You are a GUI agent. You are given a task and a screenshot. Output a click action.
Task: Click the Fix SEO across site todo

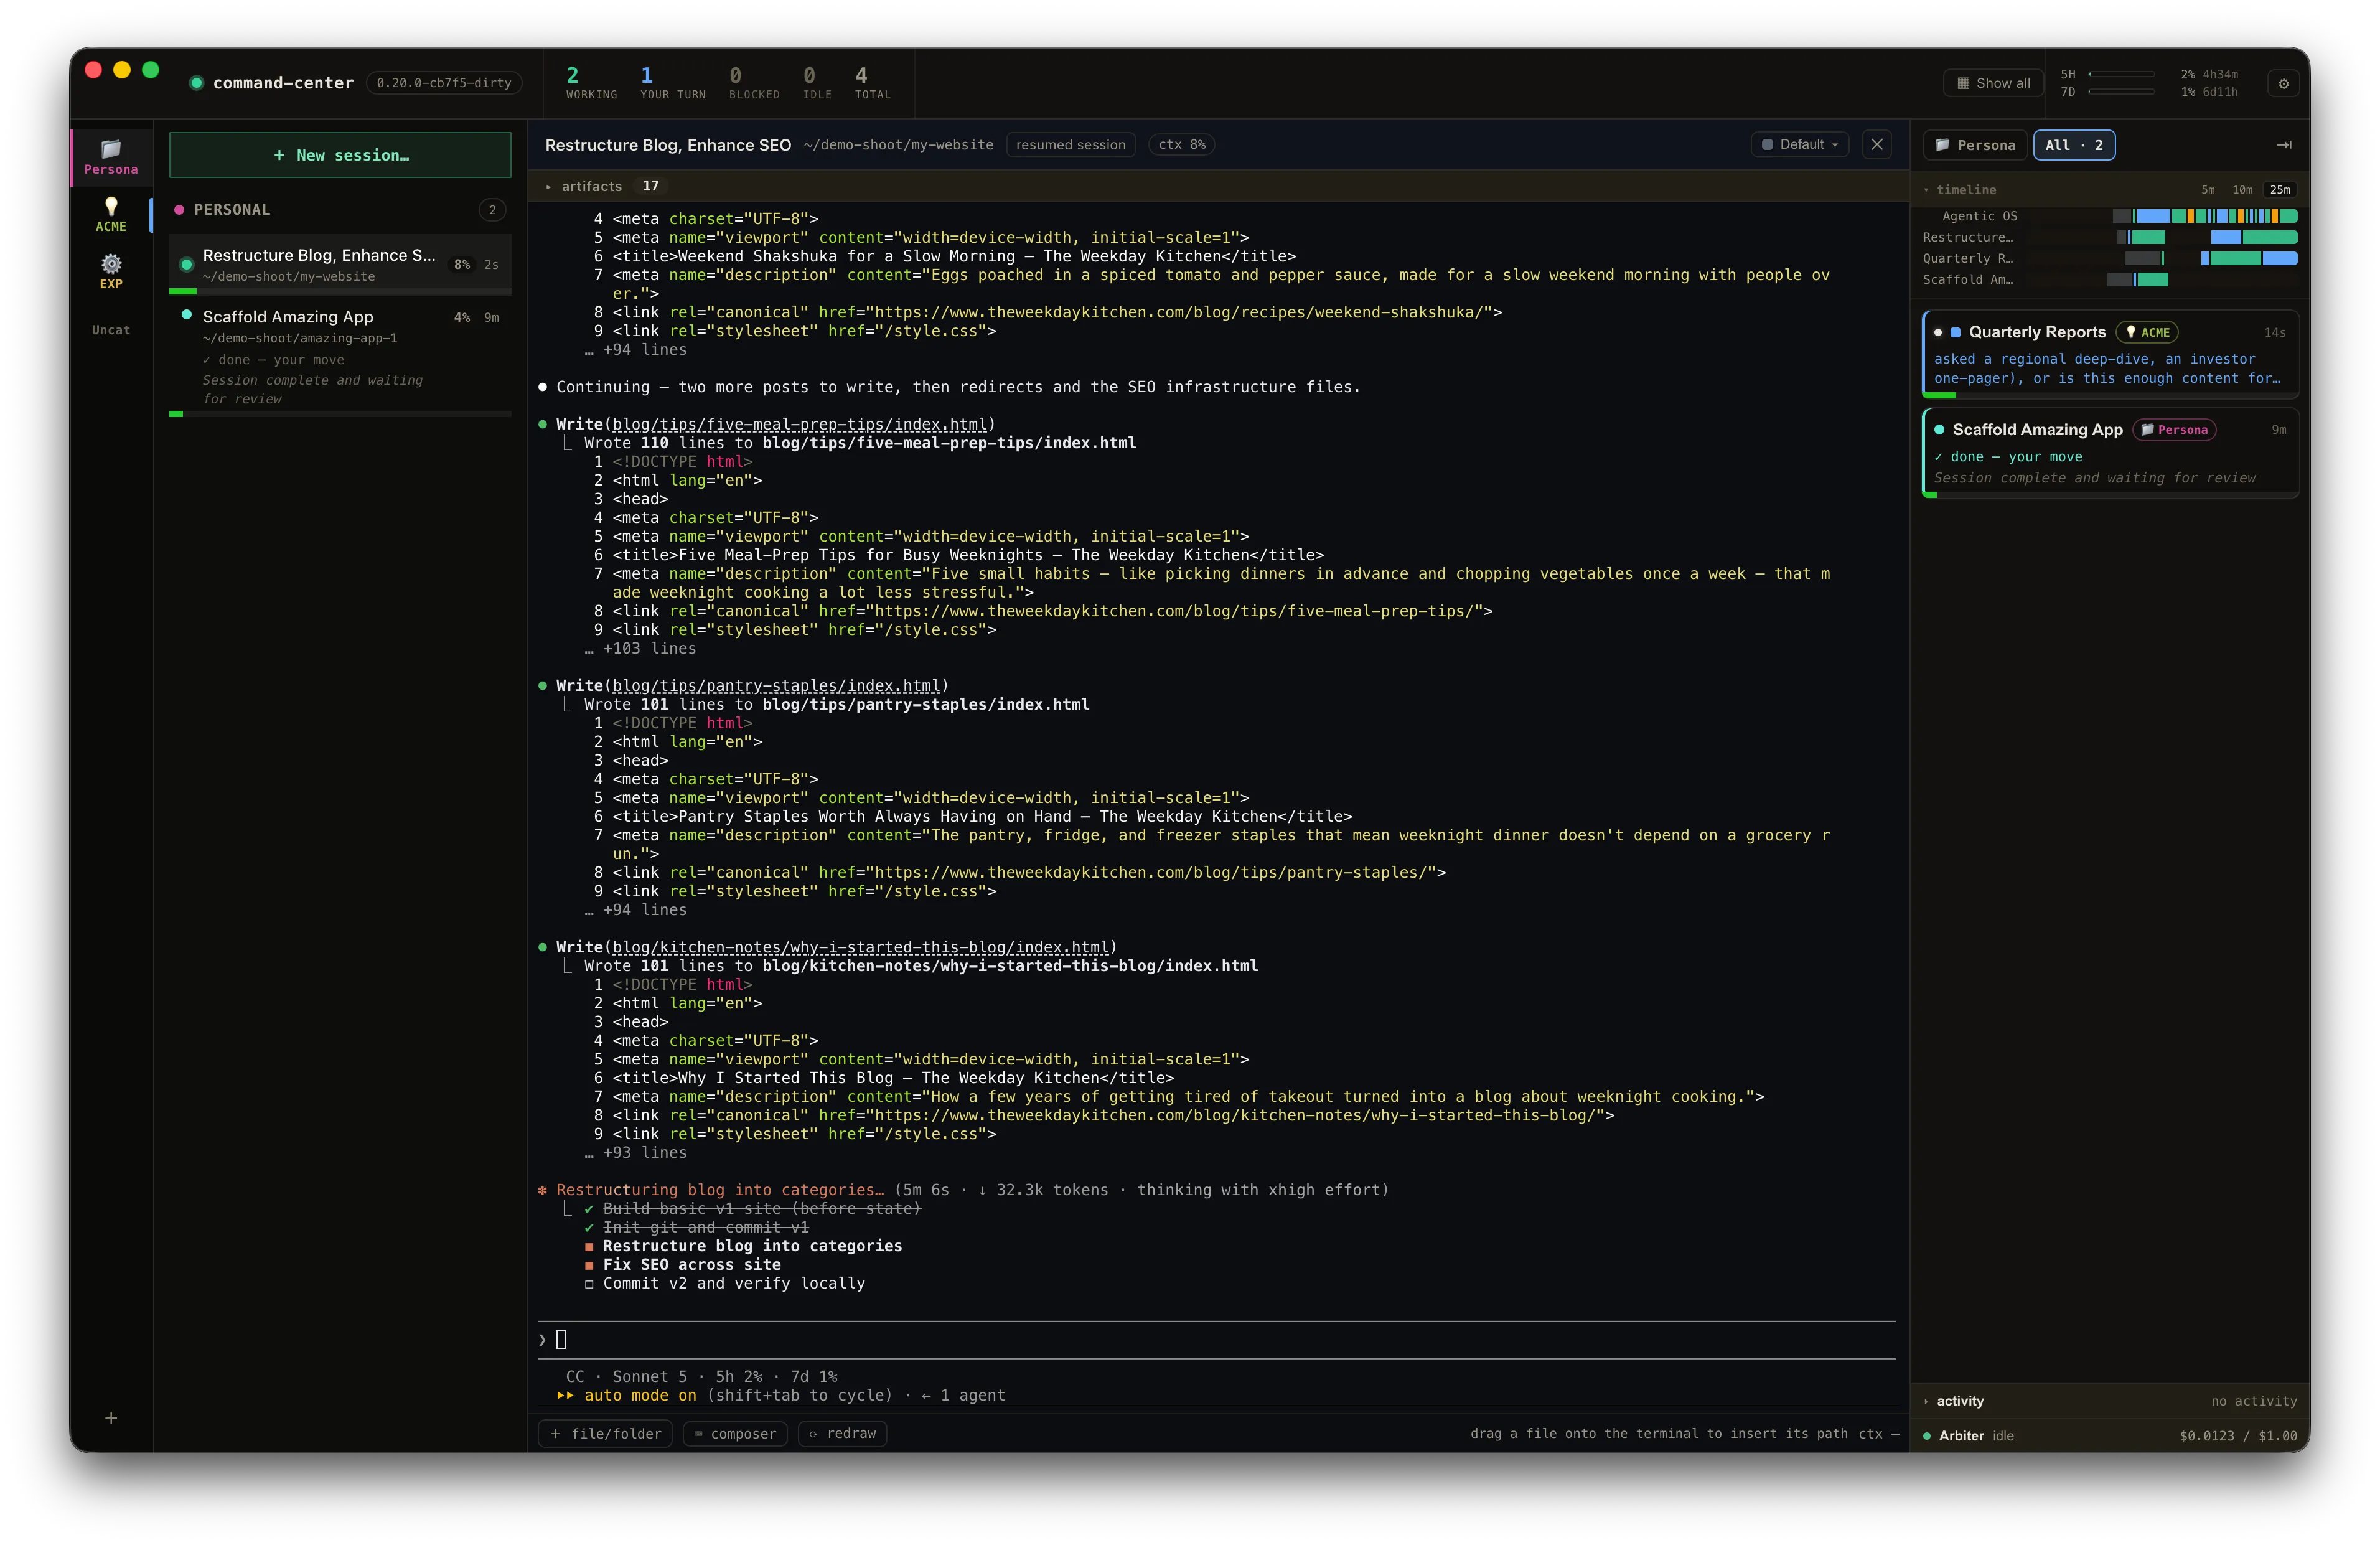click(691, 1265)
